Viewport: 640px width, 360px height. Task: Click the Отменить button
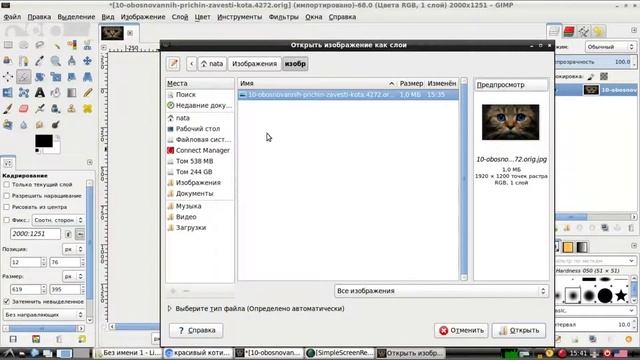(461, 330)
